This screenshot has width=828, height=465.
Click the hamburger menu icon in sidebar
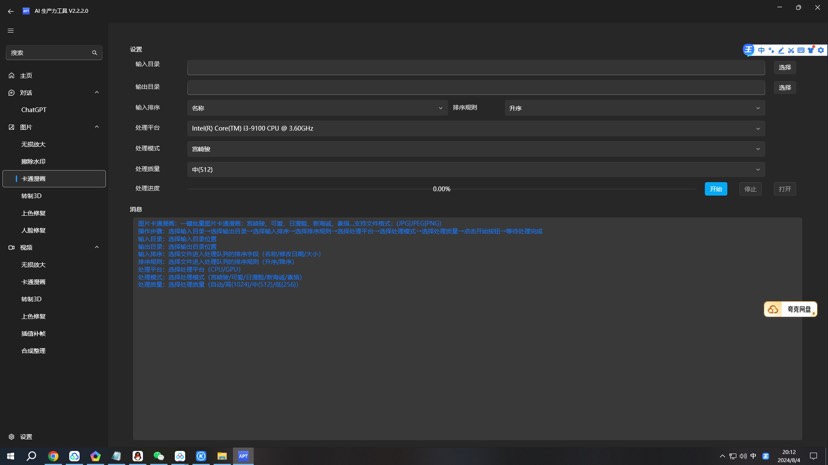coord(11,31)
